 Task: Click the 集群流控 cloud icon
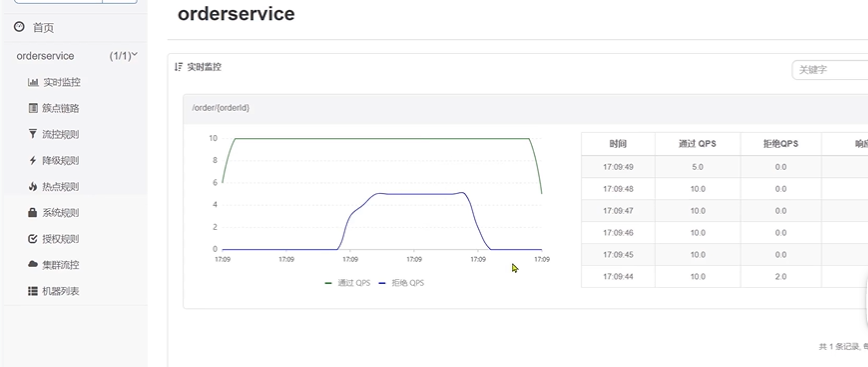pos(33,265)
